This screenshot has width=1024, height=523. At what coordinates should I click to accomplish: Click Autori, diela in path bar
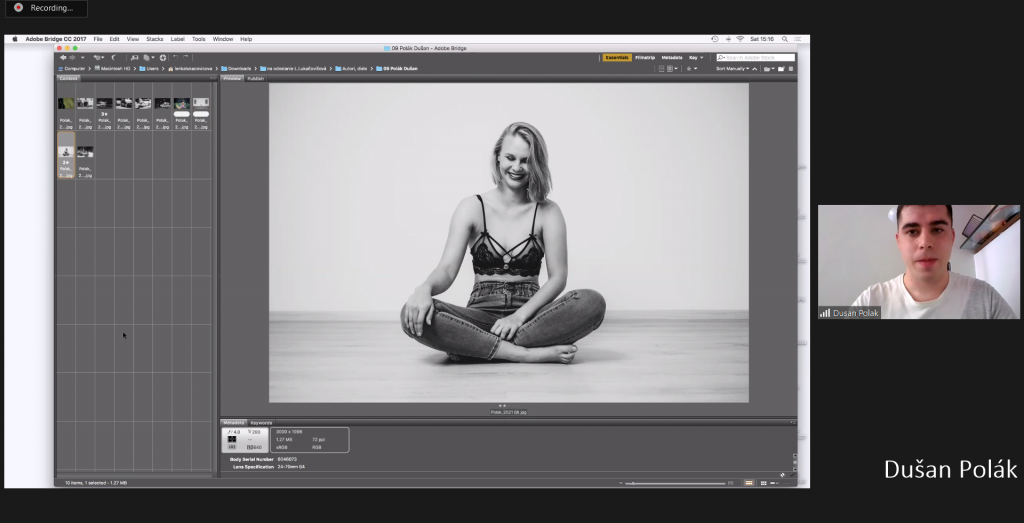(352, 69)
